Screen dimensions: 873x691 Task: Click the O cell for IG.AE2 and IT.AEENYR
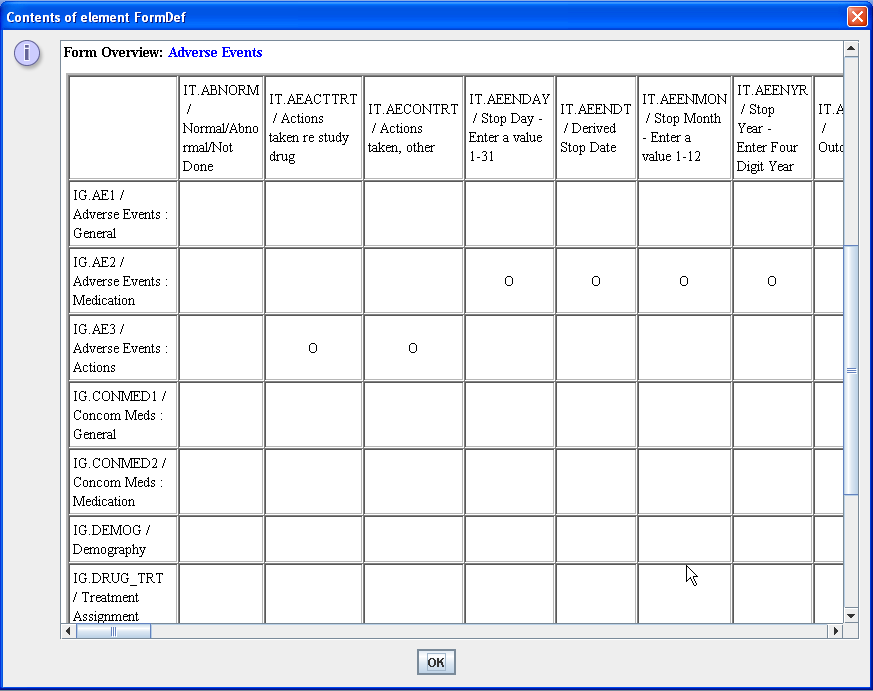pos(772,282)
